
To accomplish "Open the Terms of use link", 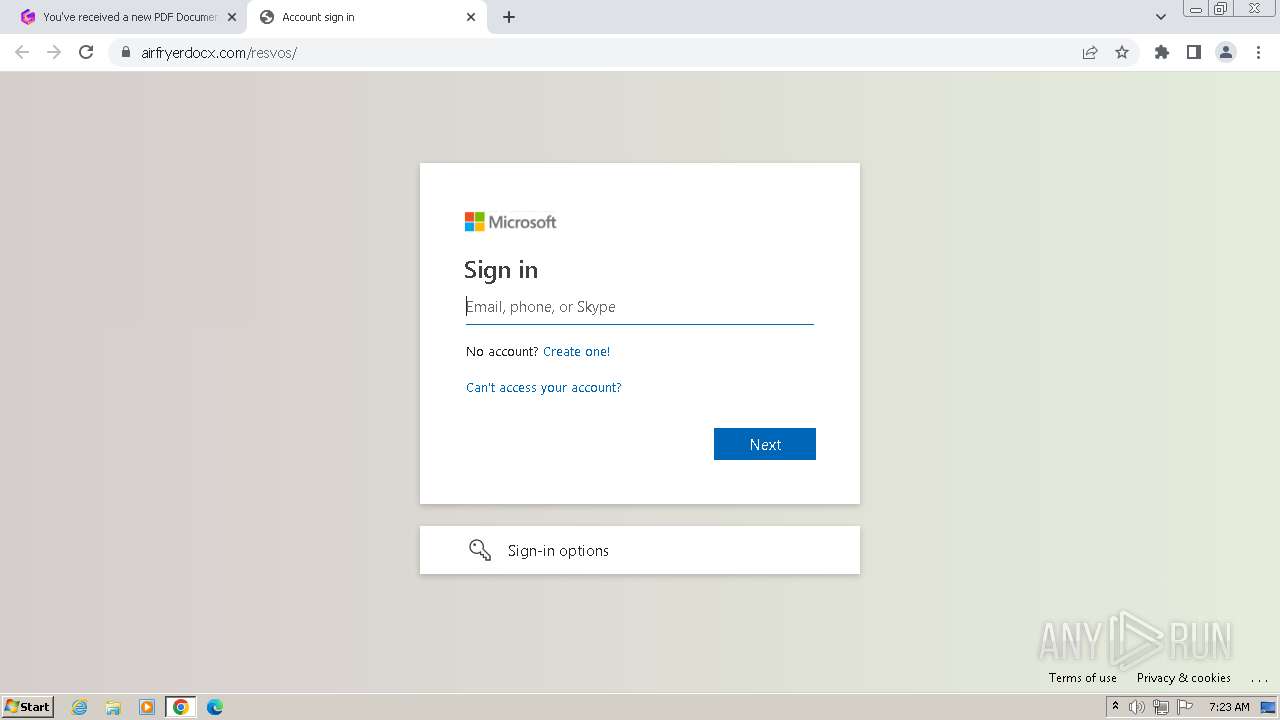I will pos(1083,678).
